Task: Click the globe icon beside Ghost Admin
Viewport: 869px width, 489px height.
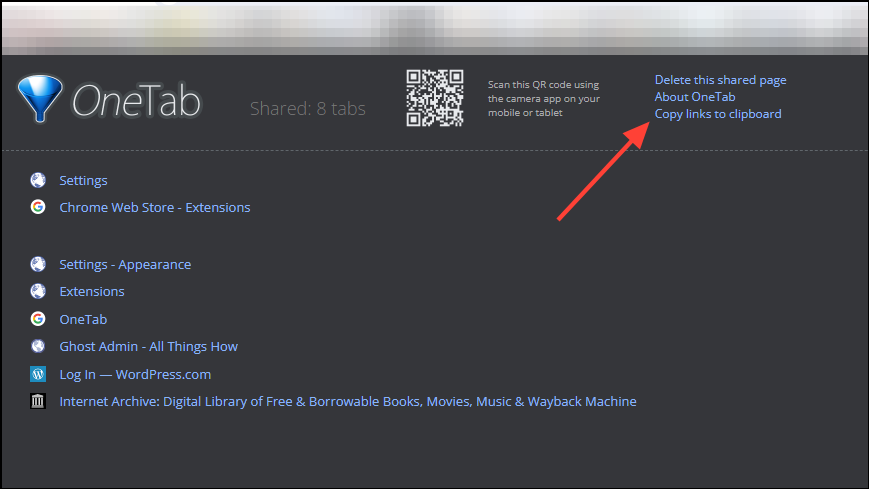Action: point(38,346)
